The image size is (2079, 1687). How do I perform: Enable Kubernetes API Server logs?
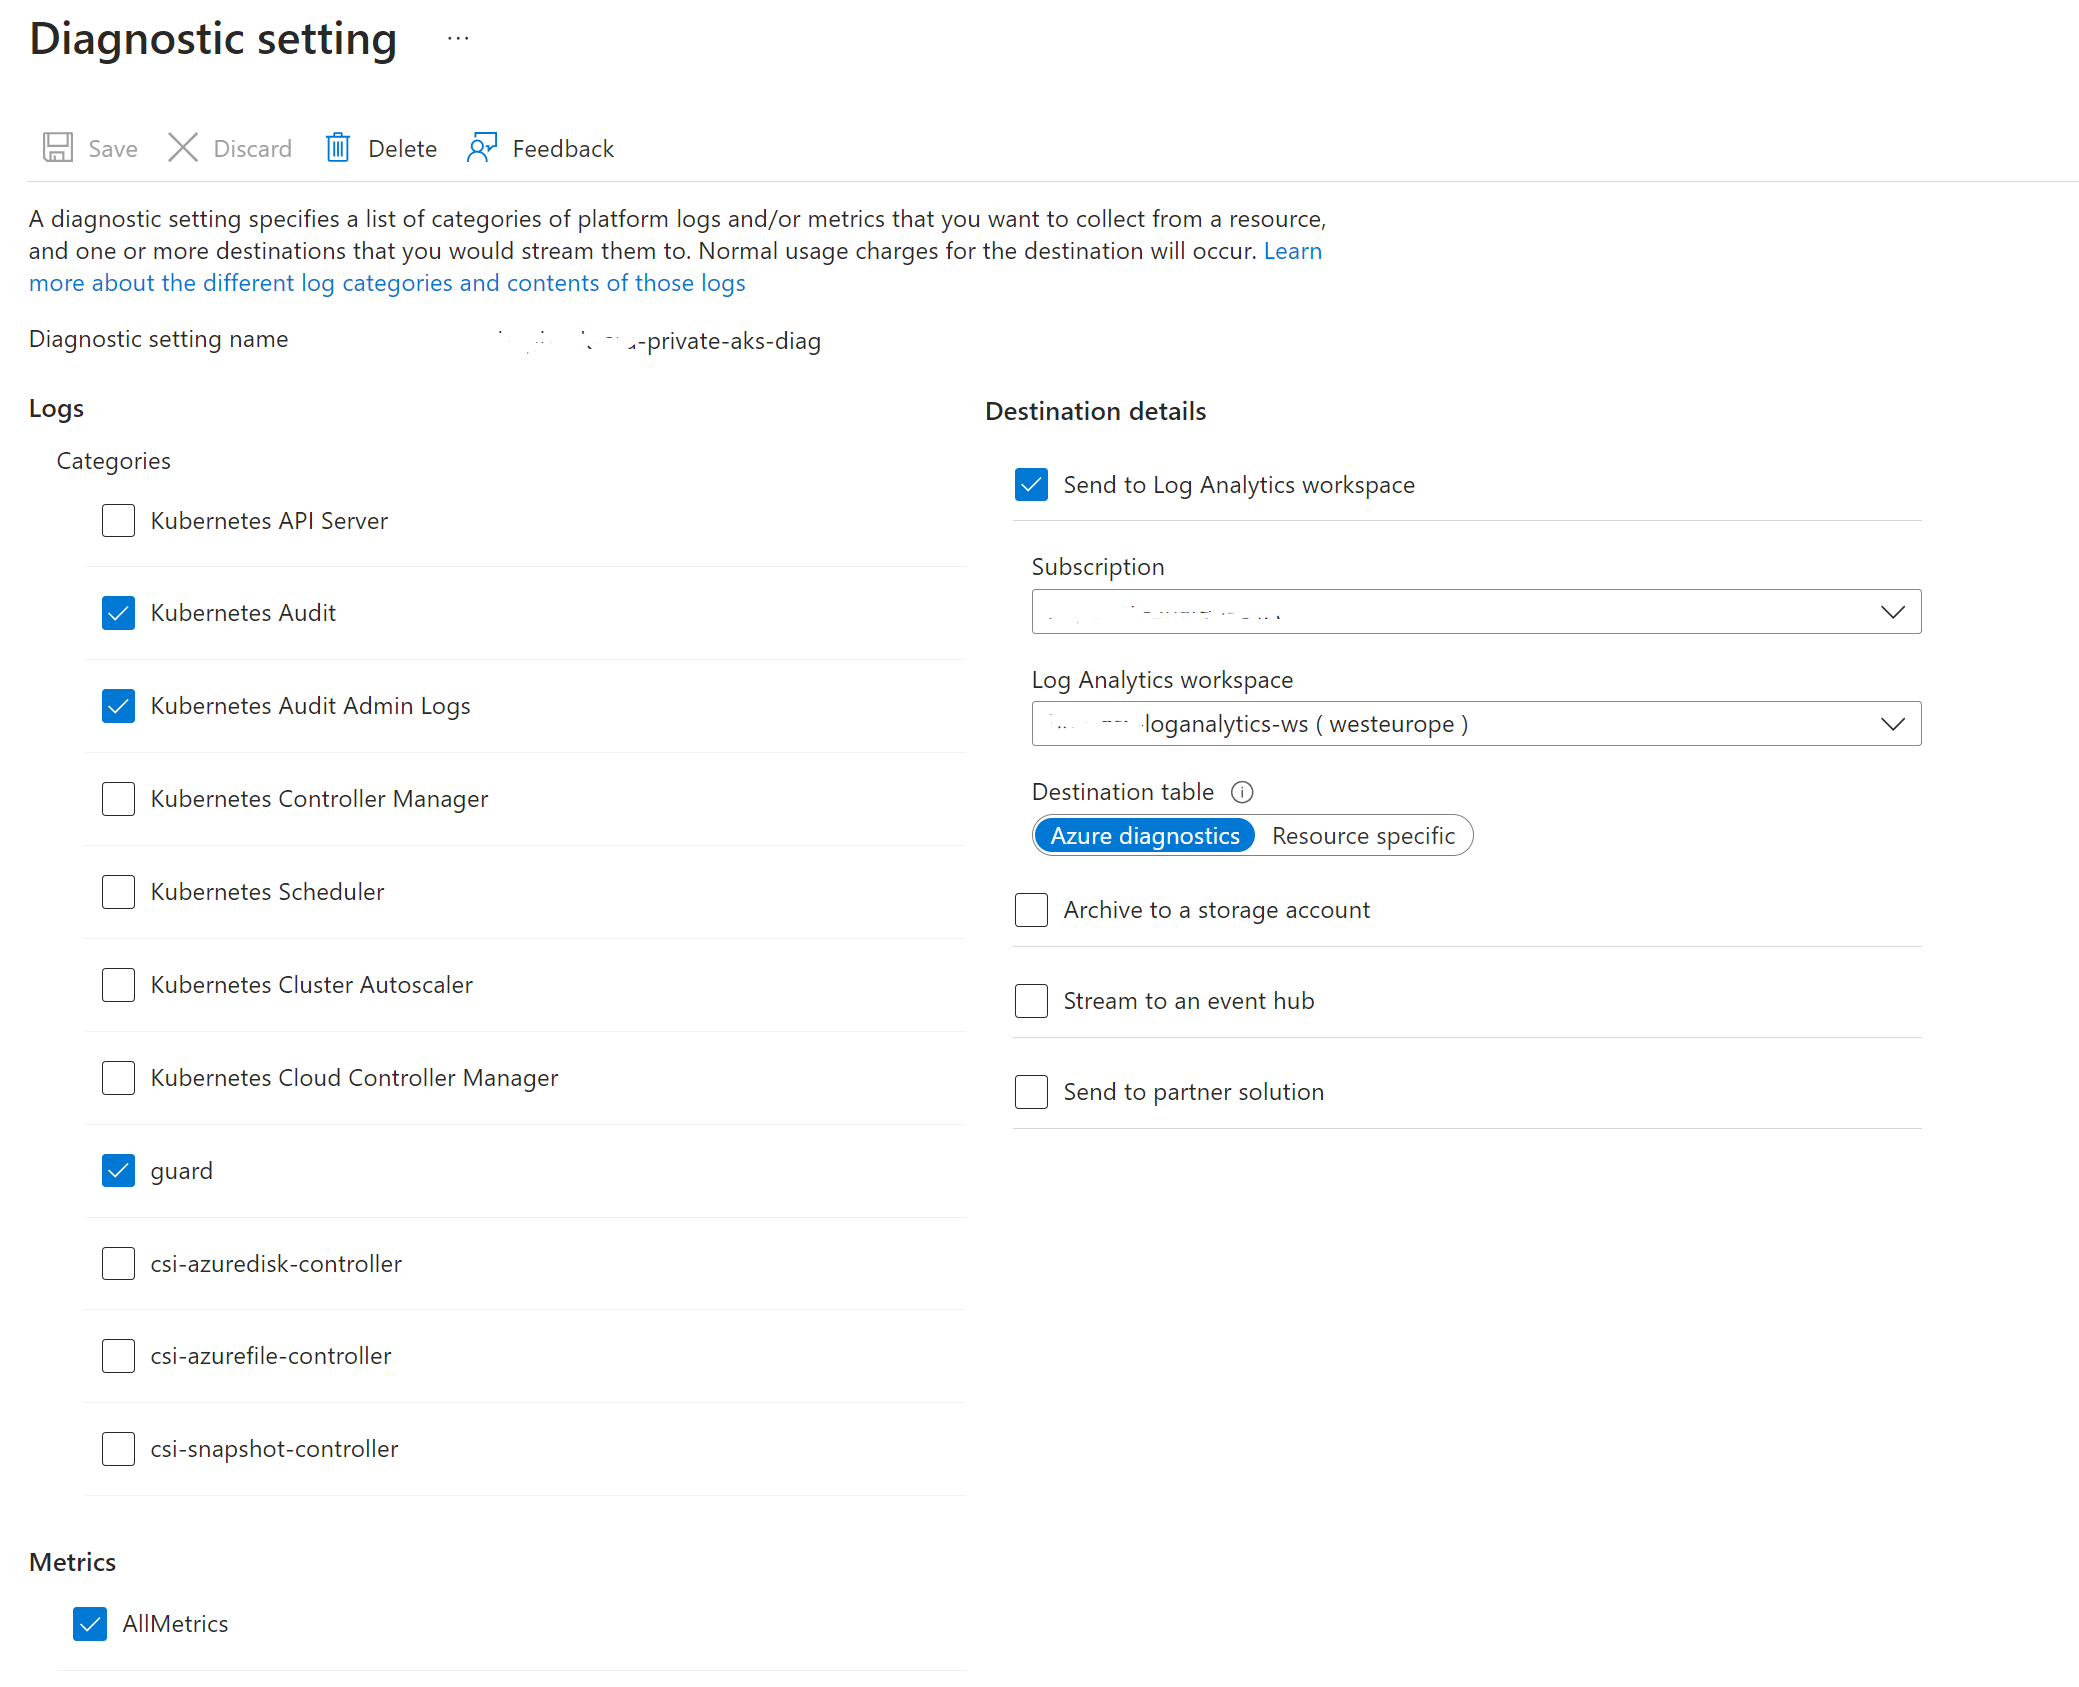[x=118, y=521]
